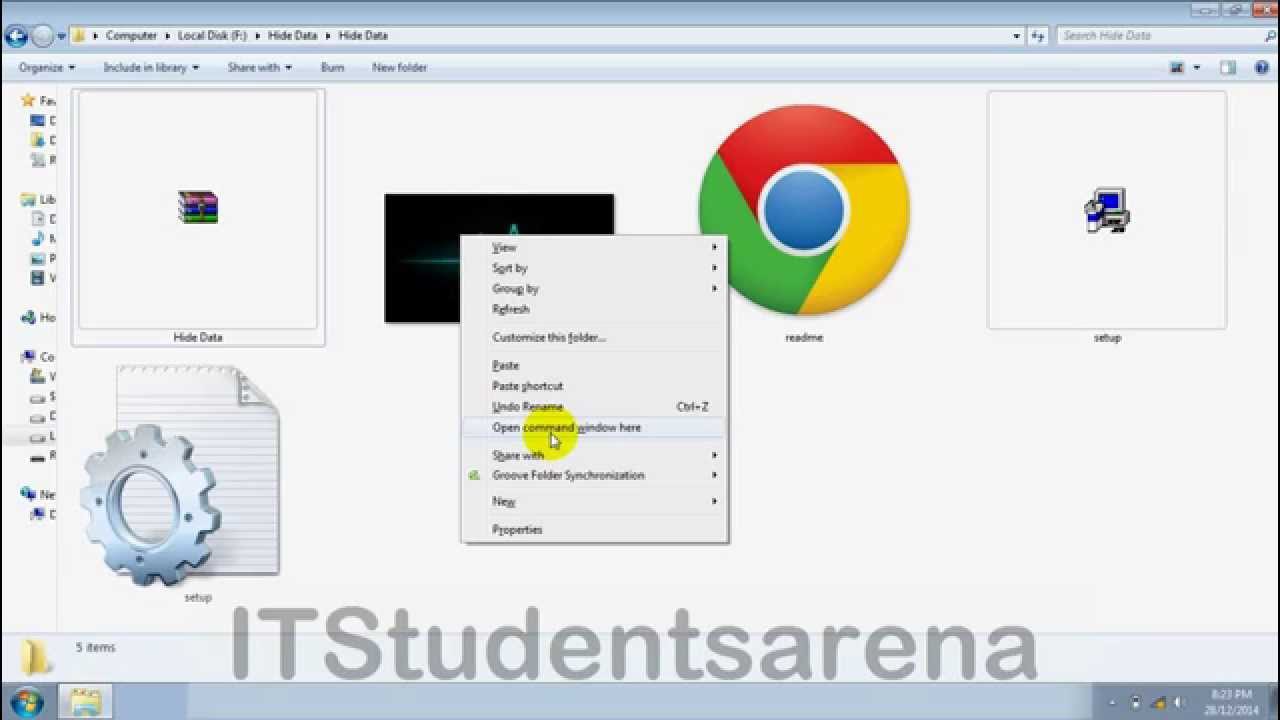This screenshot has height=720, width=1280.
Task: Toggle the preview pane button
Action: pos(1228,68)
